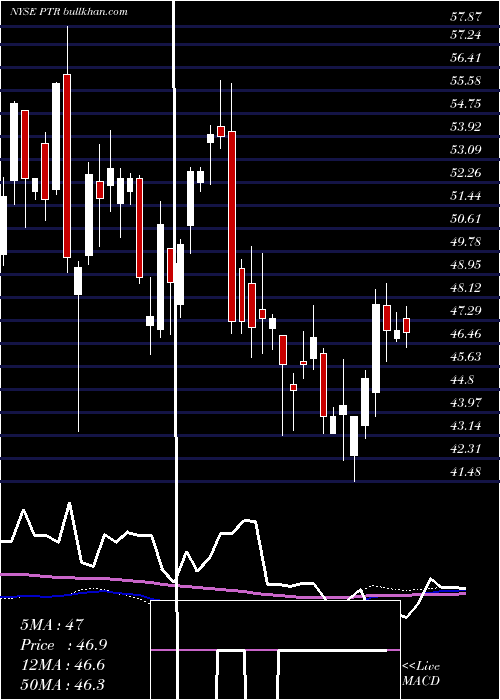This screenshot has width=500, height=700.
Task: Click the 57.24 price axis label
Action: 466,34
